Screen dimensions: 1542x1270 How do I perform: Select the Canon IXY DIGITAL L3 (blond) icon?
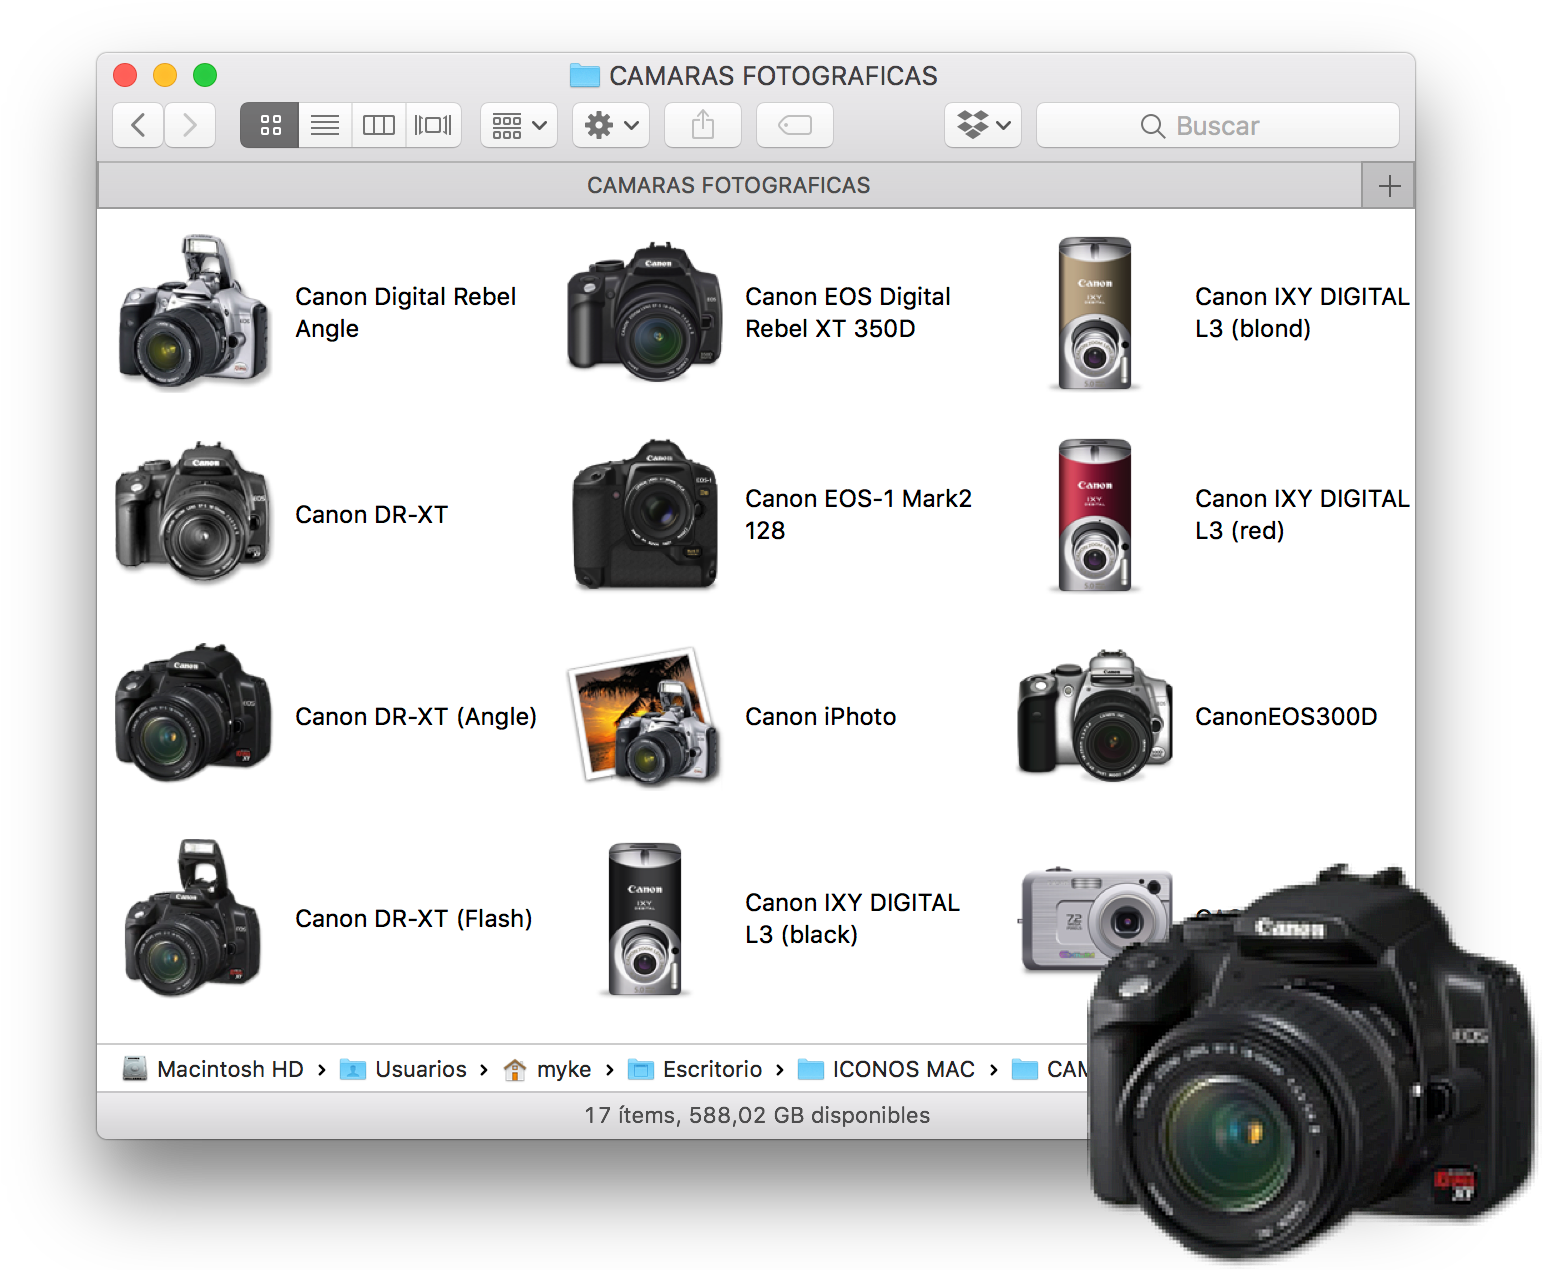click(x=1094, y=313)
